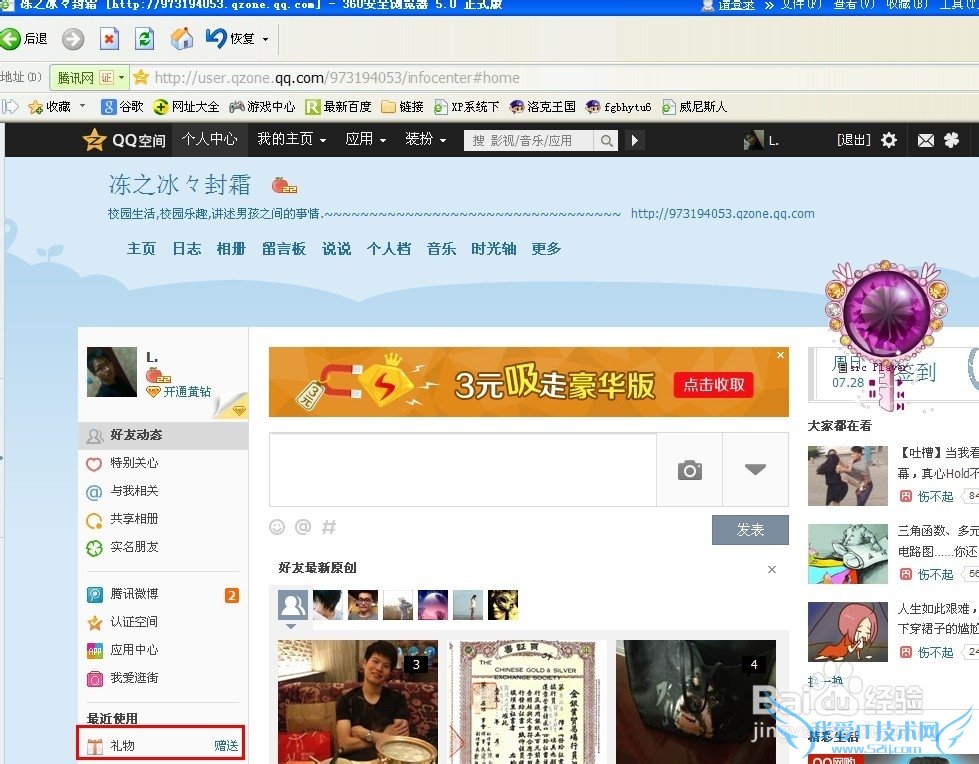This screenshot has width=979, height=764.
Task: Open the 游戏中心 bookmark
Action: click(x=262, y=107)
